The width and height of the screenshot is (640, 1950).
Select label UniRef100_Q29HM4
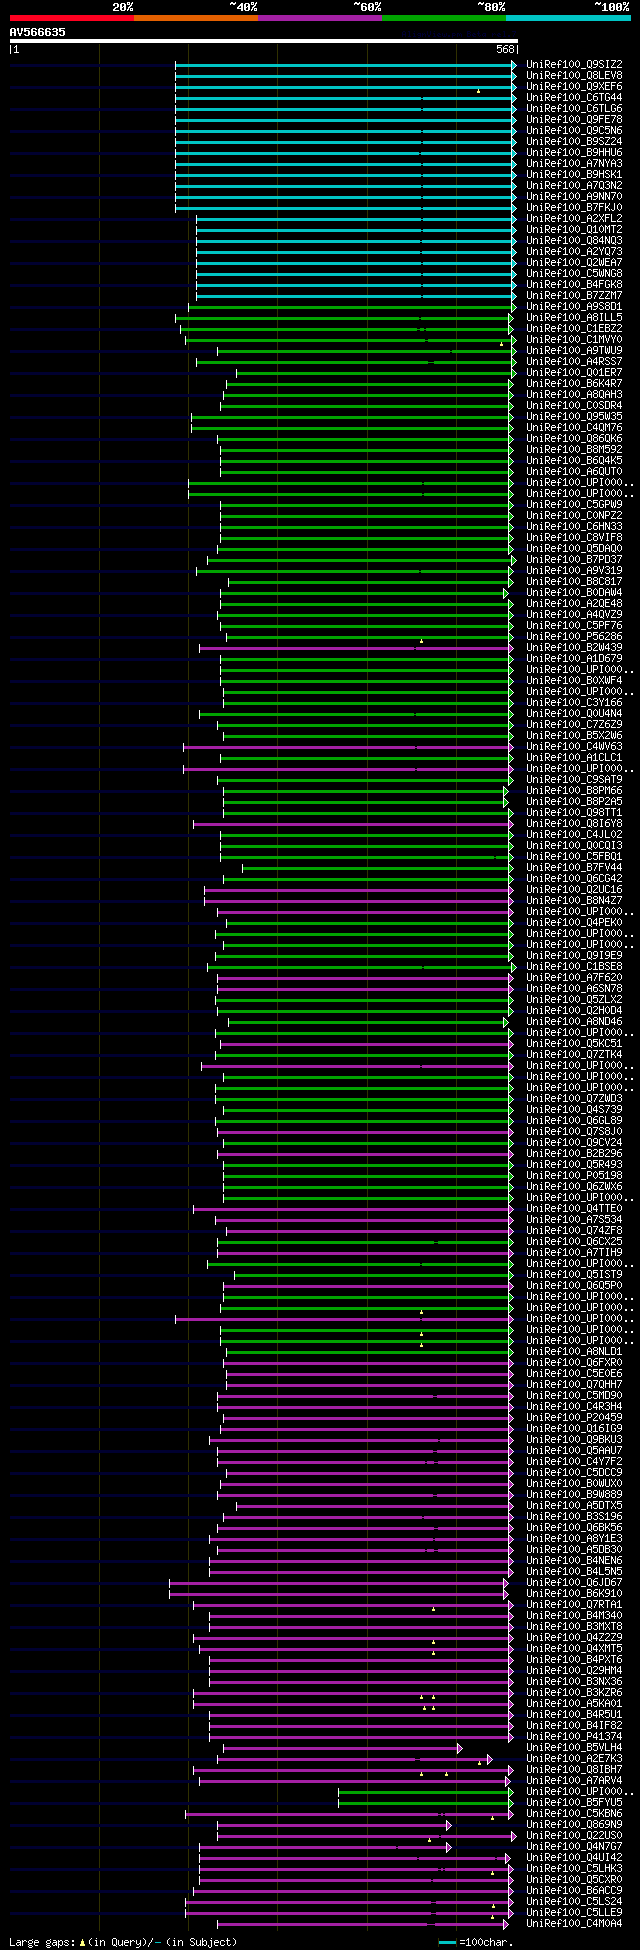click(x=574, y=1671)
